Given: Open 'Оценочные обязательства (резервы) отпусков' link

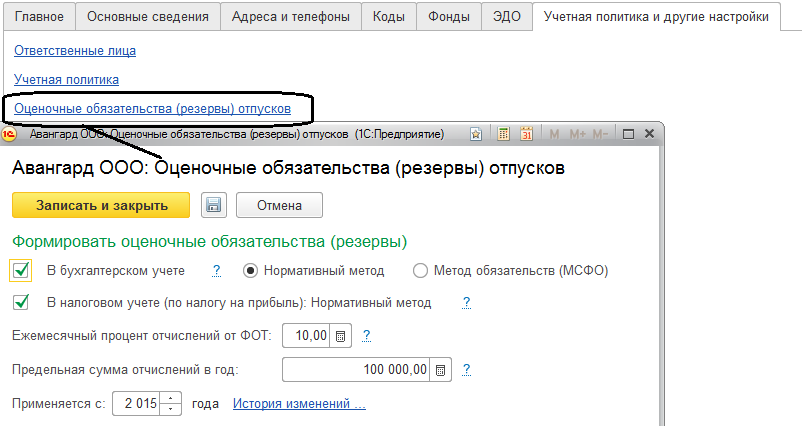Looking at the screenshot, I should (152, 108).
